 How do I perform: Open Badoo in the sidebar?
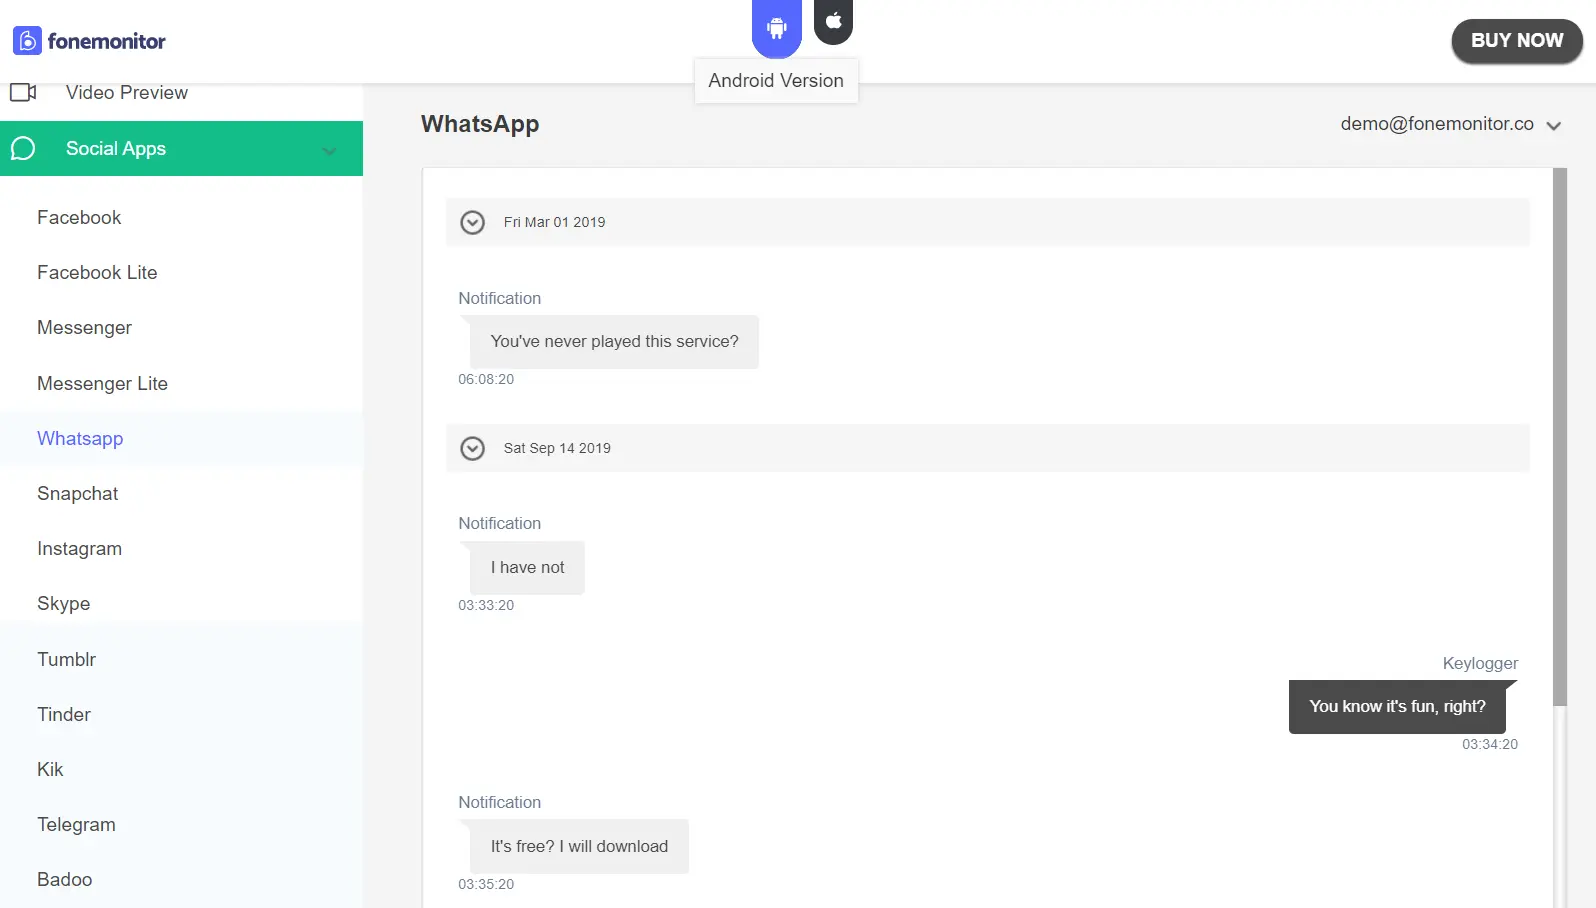point(64,880)
